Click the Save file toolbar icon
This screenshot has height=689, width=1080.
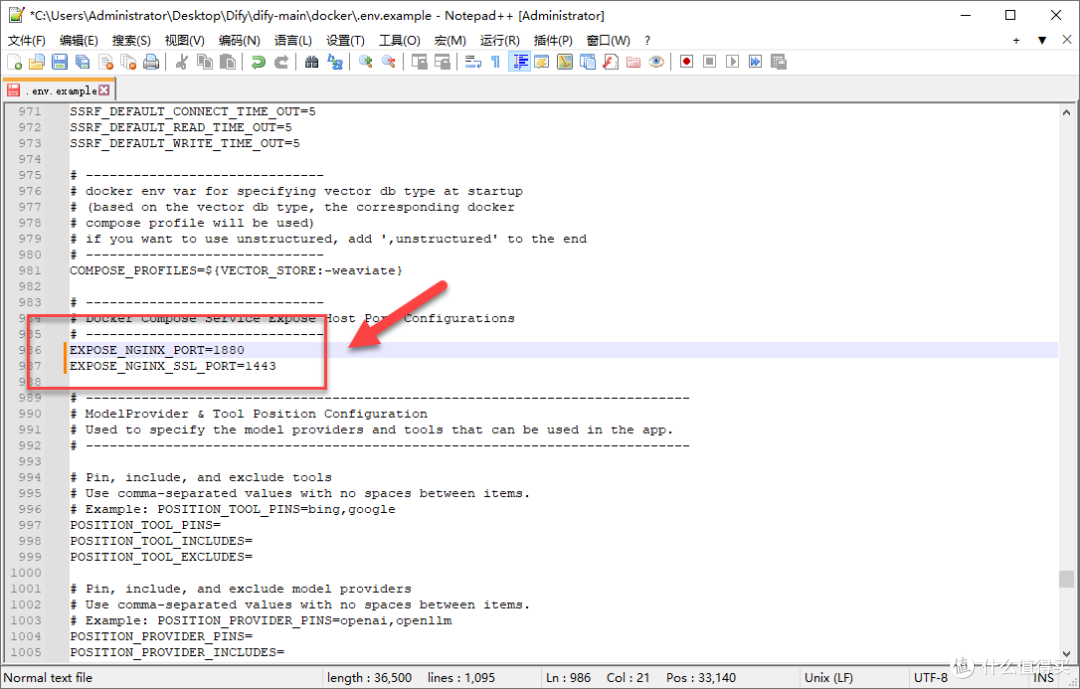click(60, 62)
